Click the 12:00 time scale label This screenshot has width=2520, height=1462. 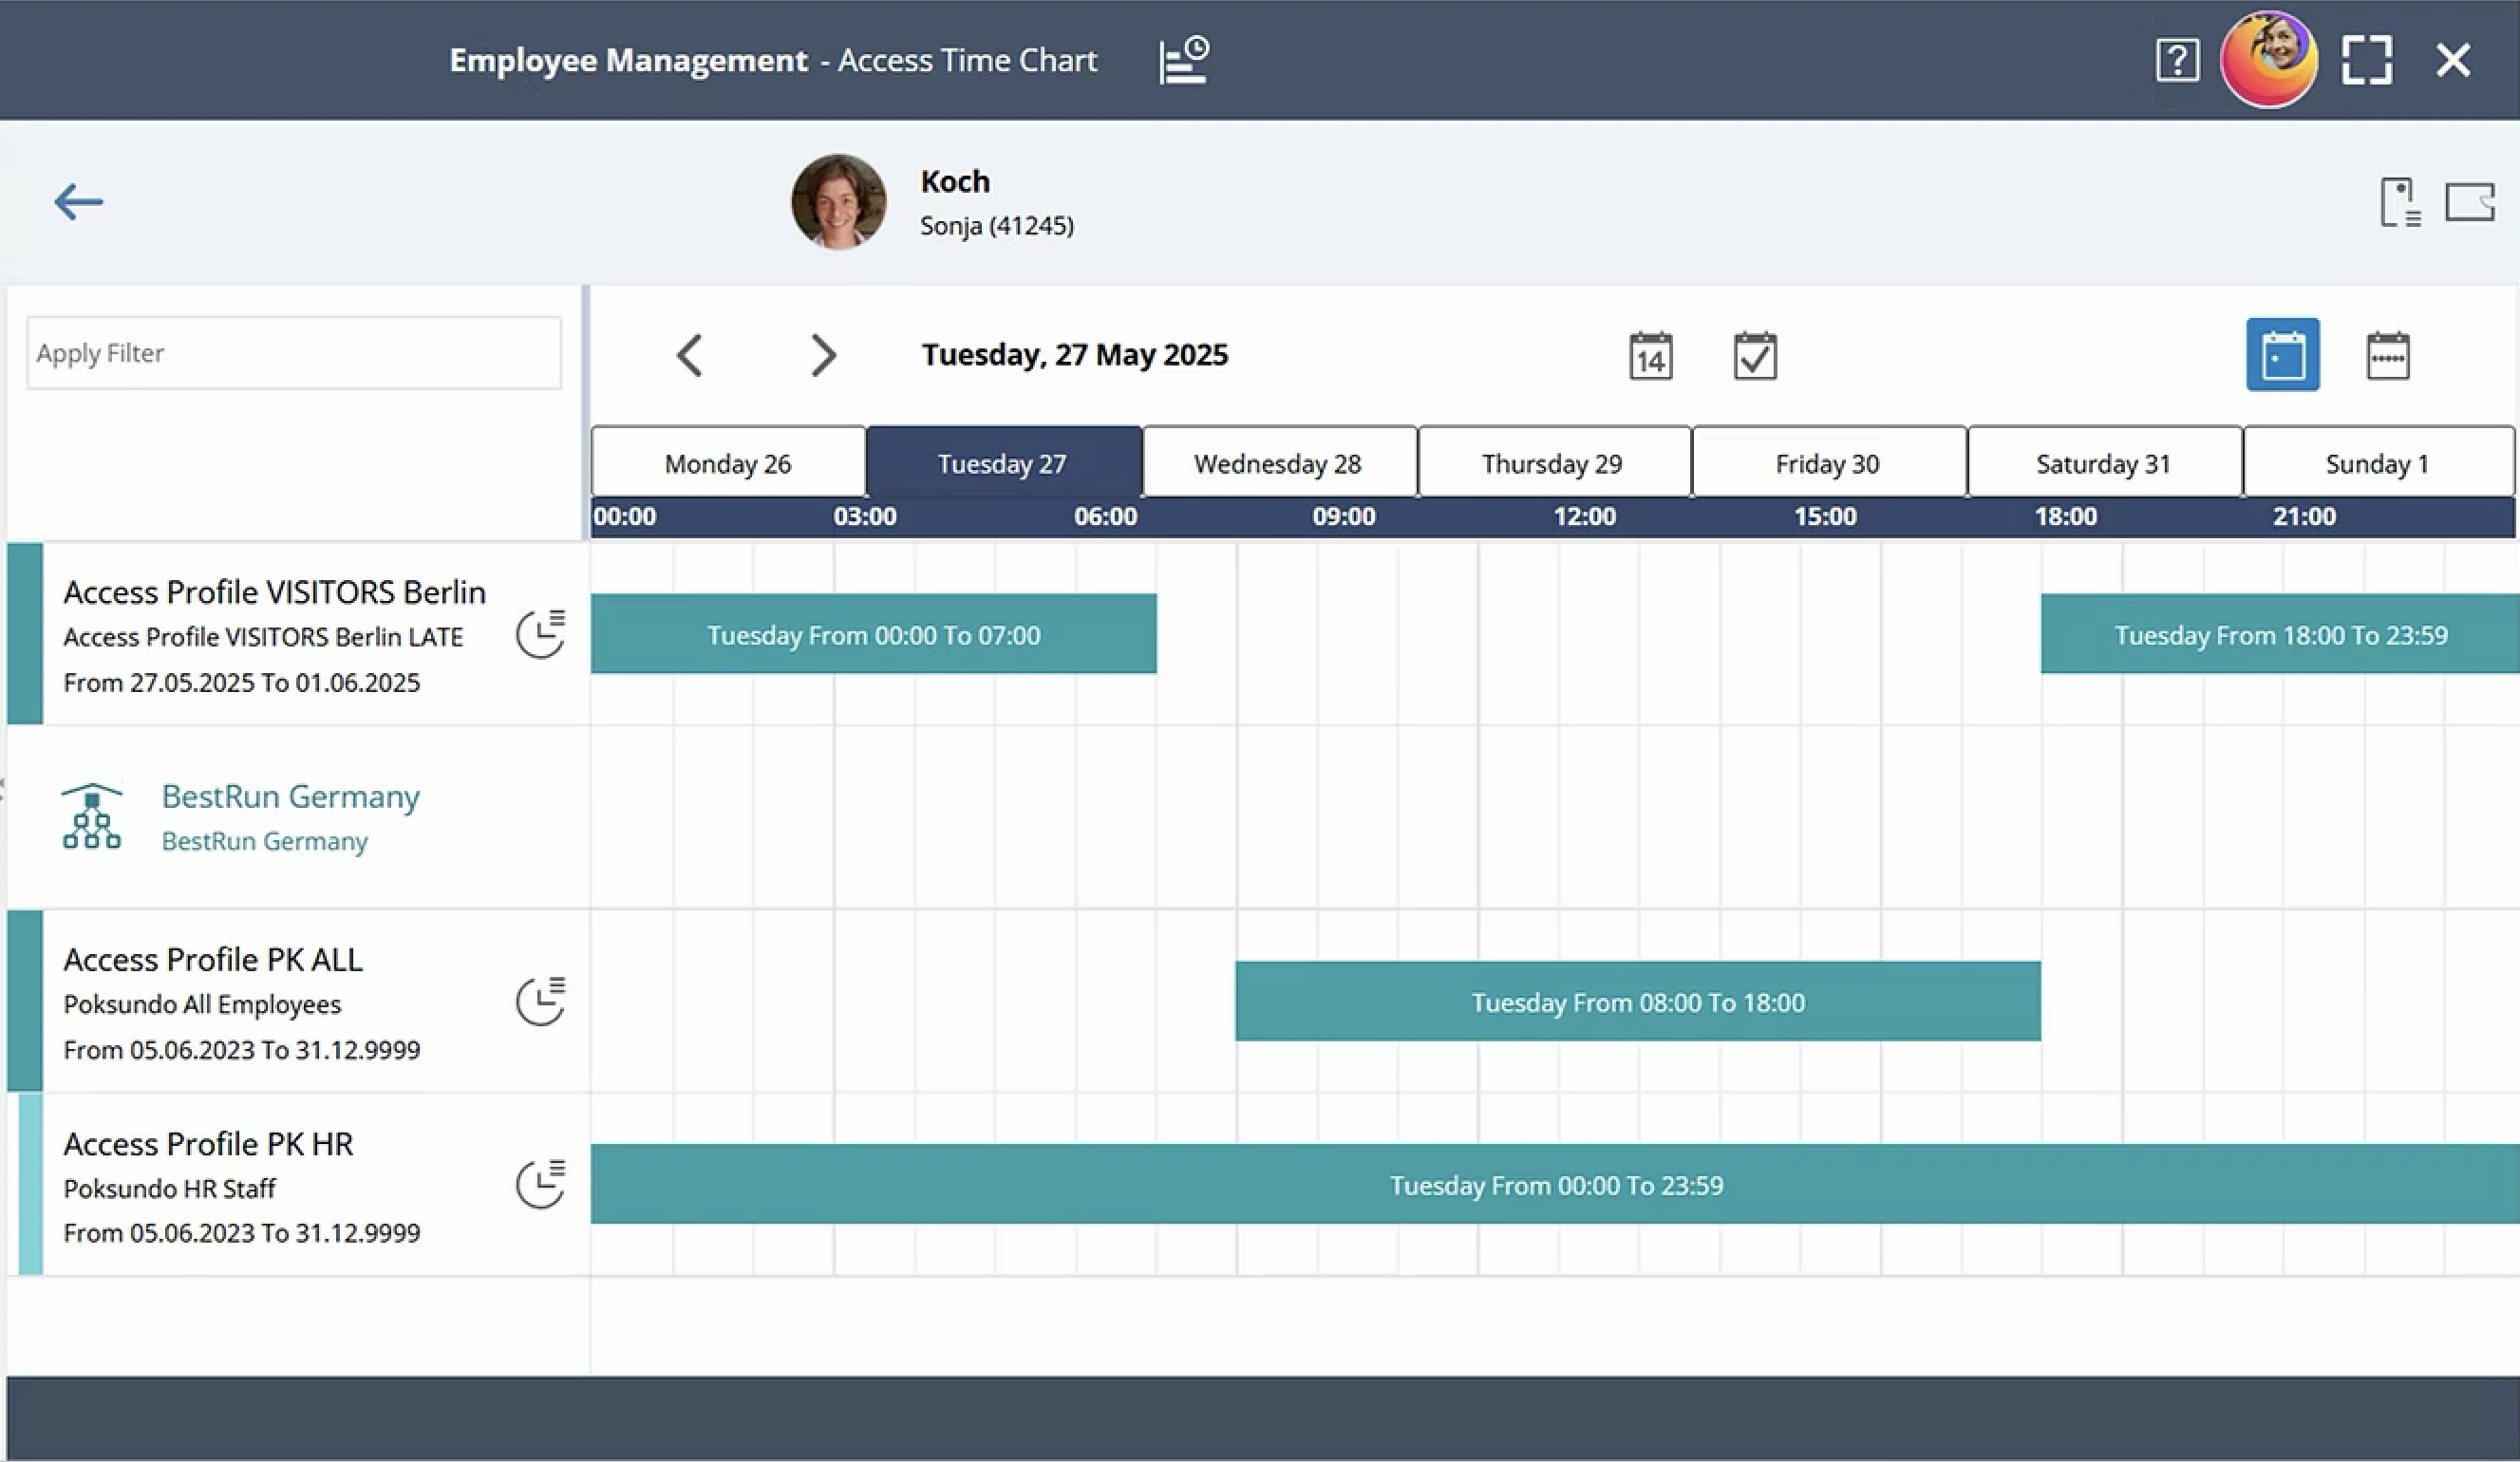coord(1585,516)
